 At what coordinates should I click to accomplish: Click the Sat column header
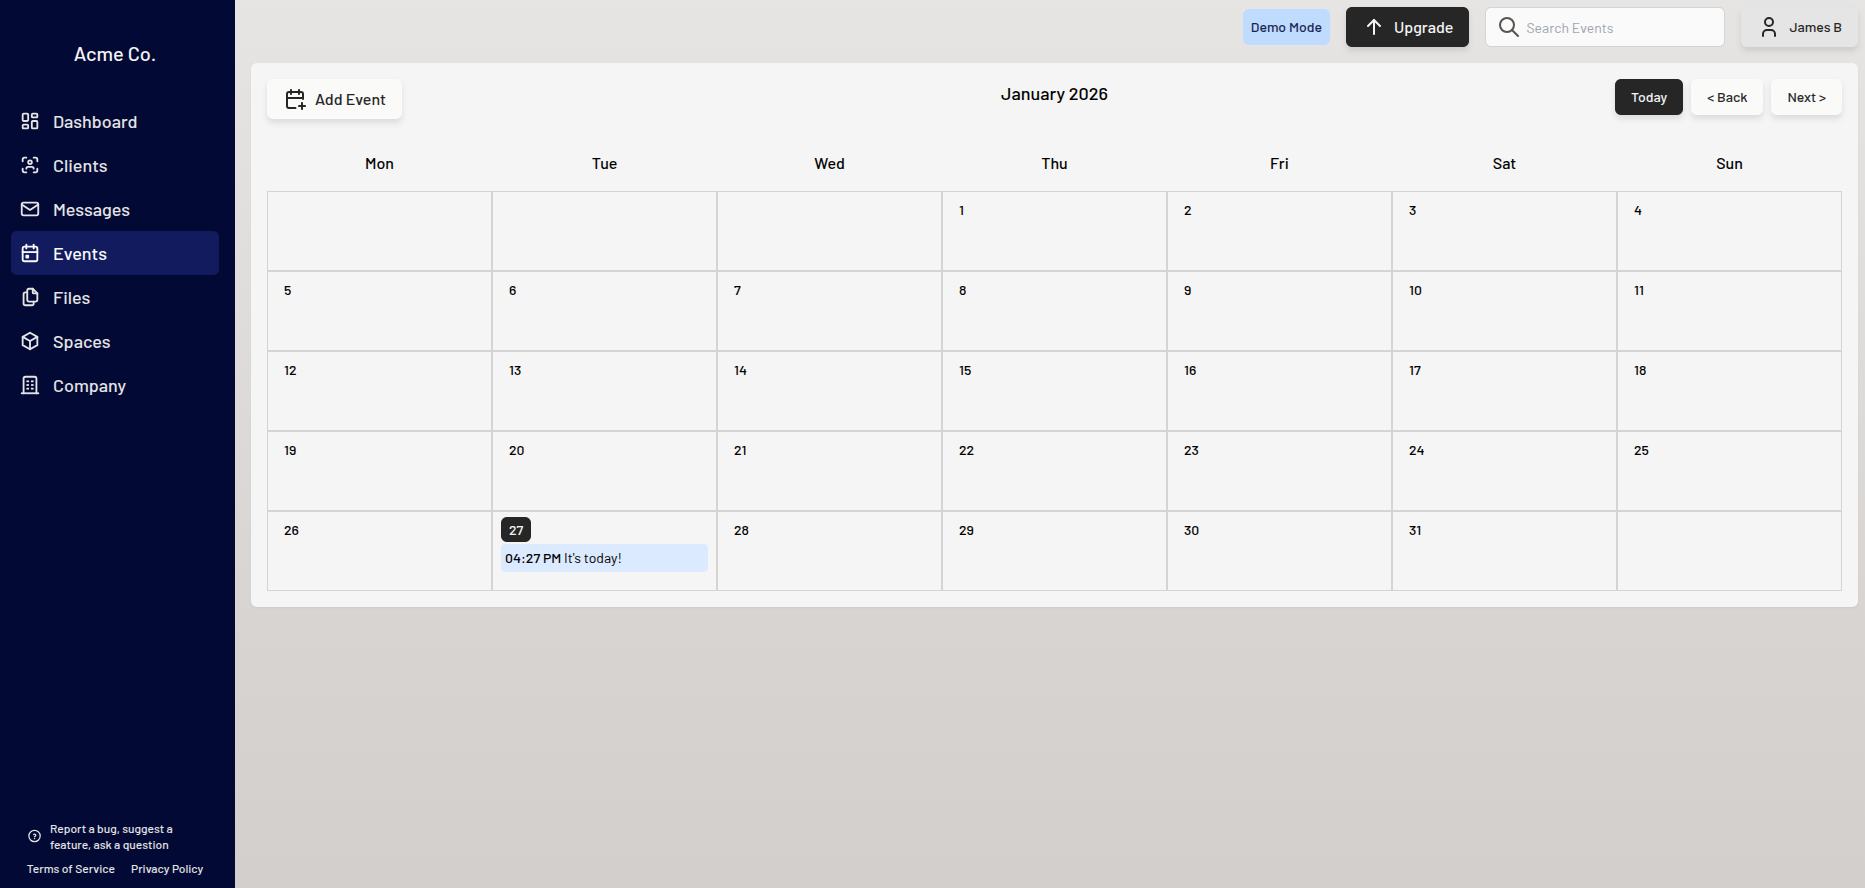(x=1504, y=164)
